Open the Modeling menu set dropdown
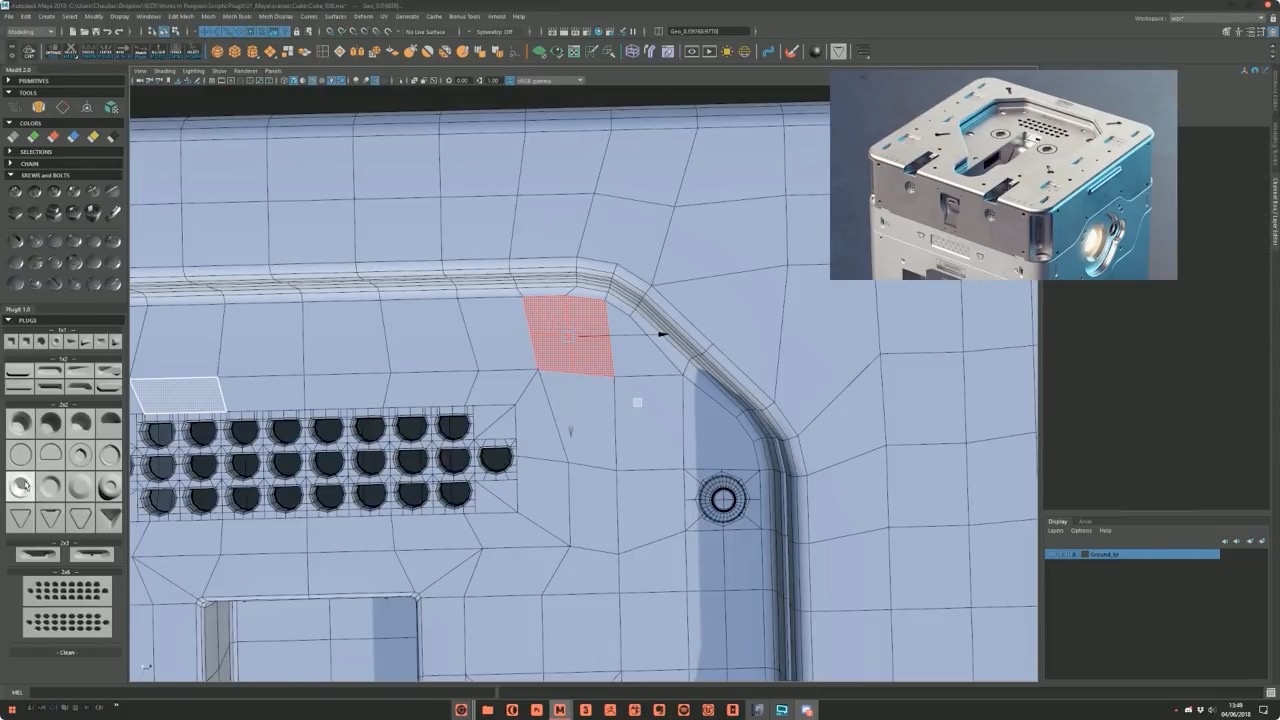 [x=30, y=31]
